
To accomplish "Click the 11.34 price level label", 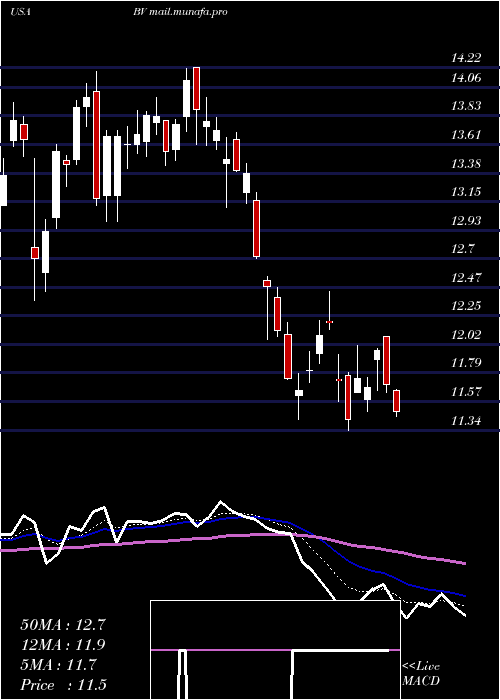I will [466, 421].
